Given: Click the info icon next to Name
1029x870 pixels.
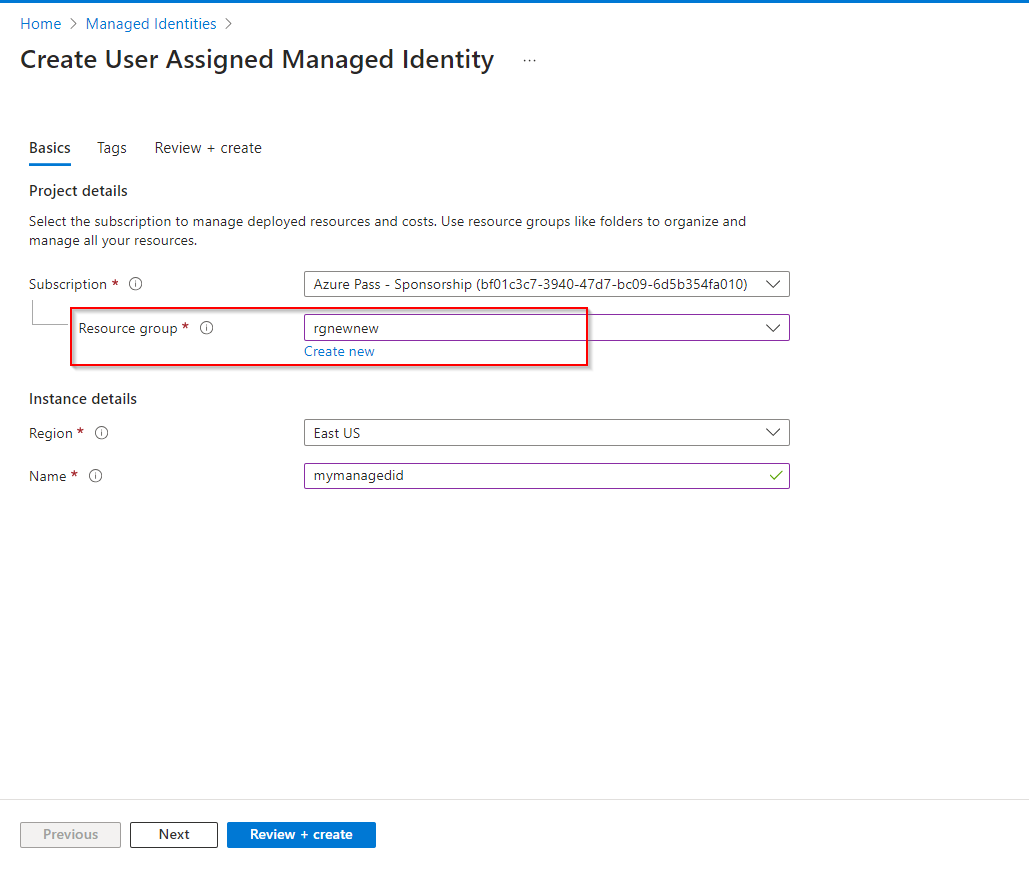Looking at the screenshot, I should pyautogui.click(x=96, y=476).
